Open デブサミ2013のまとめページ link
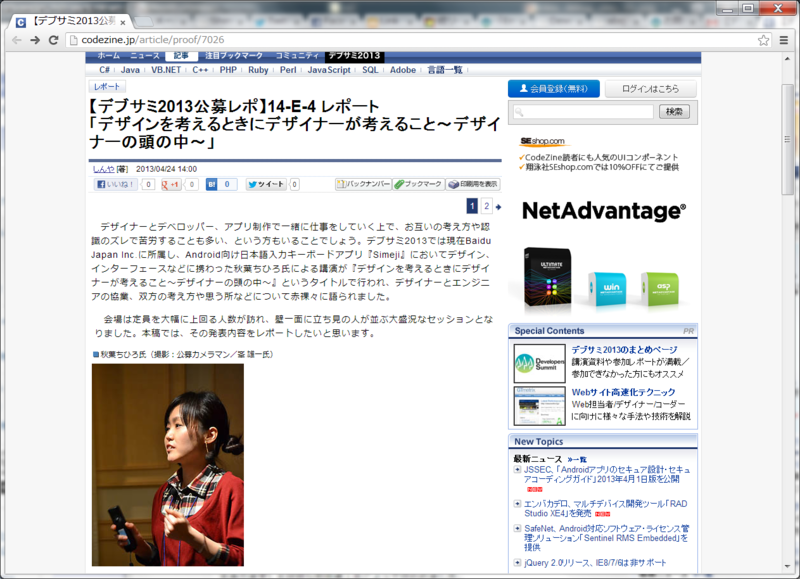This screenshot has height=579, width=800. coord(624,350)
